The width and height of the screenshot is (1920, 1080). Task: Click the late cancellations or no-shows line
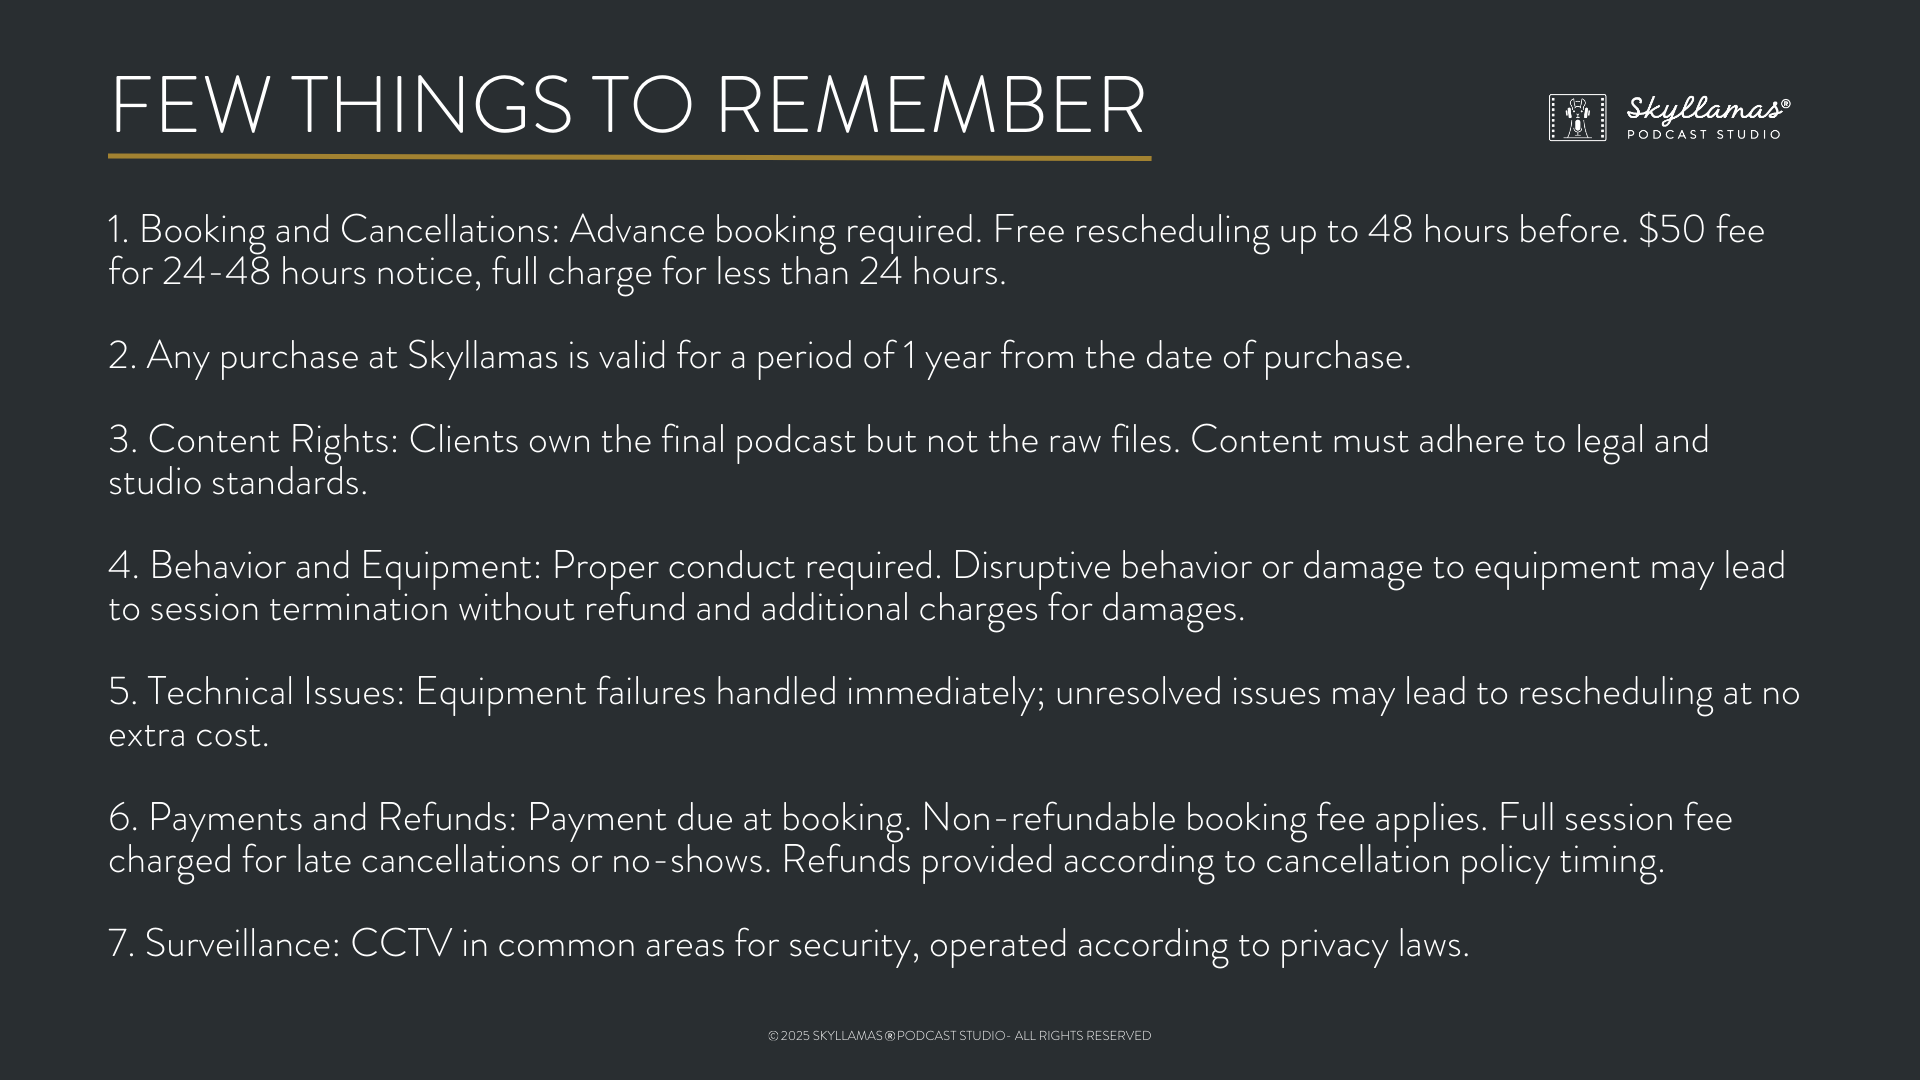coord(439,860)
